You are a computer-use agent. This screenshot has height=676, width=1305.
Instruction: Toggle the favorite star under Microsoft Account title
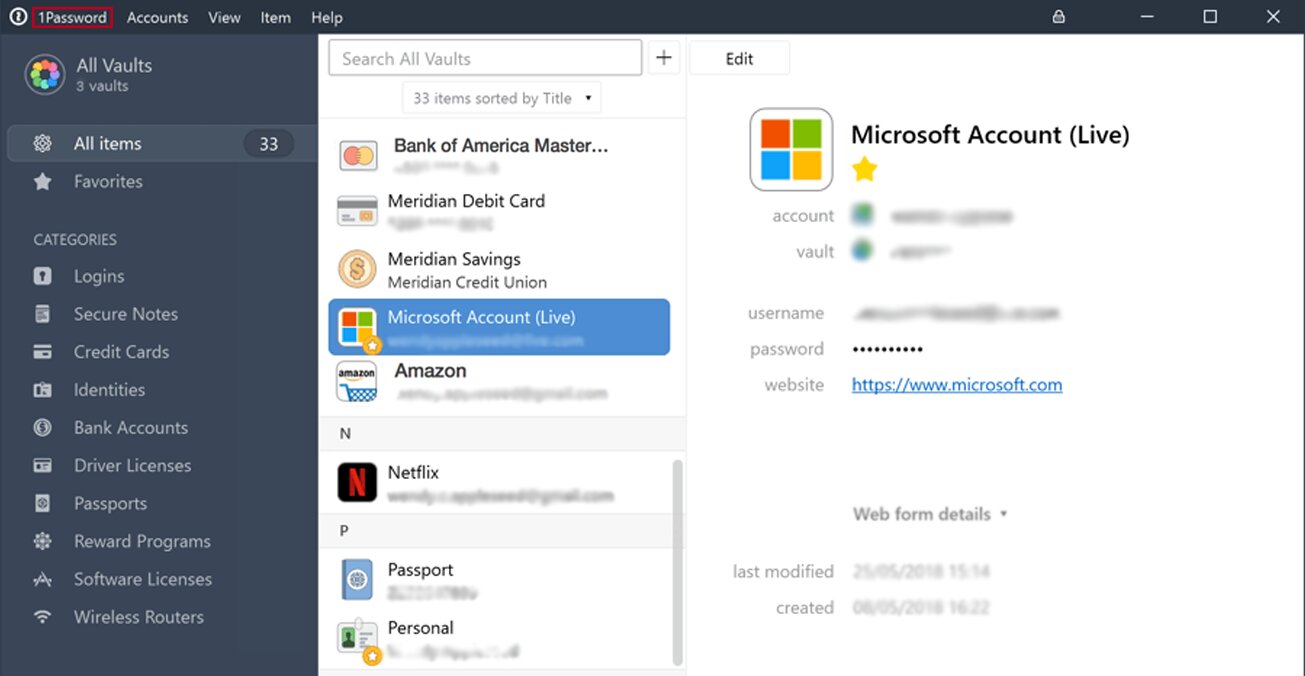point(865,170)
